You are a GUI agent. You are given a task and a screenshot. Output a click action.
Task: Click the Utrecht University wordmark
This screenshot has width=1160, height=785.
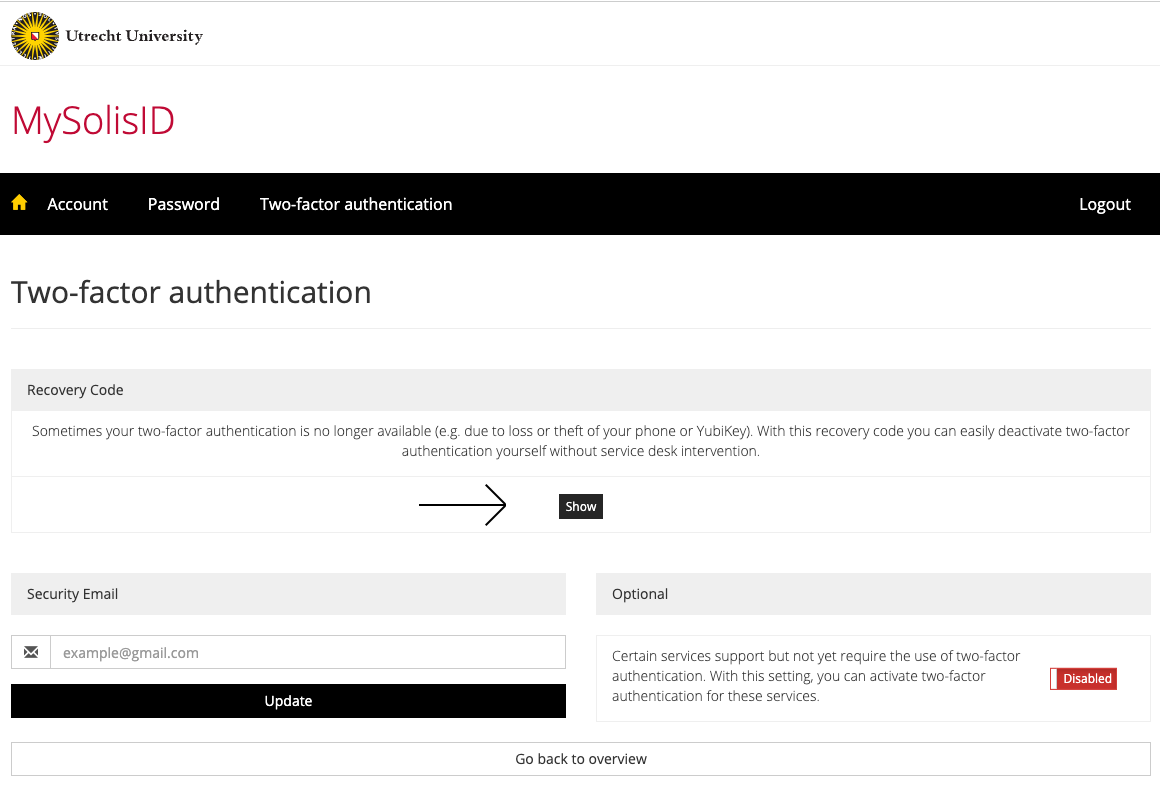(x=134, y=35)
